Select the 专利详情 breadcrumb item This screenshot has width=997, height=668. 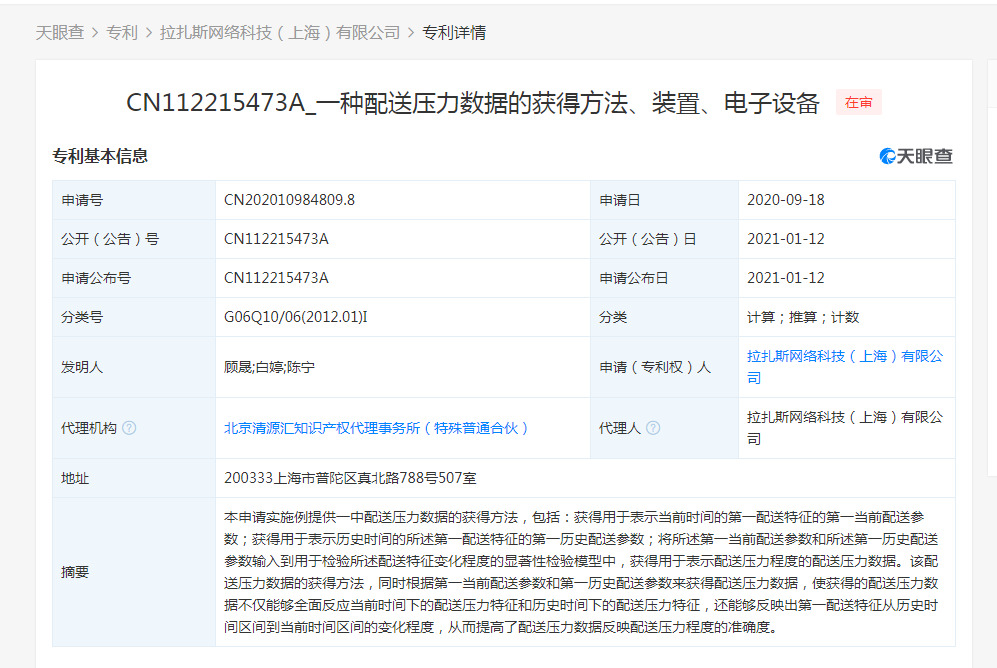tap(454, 32)
